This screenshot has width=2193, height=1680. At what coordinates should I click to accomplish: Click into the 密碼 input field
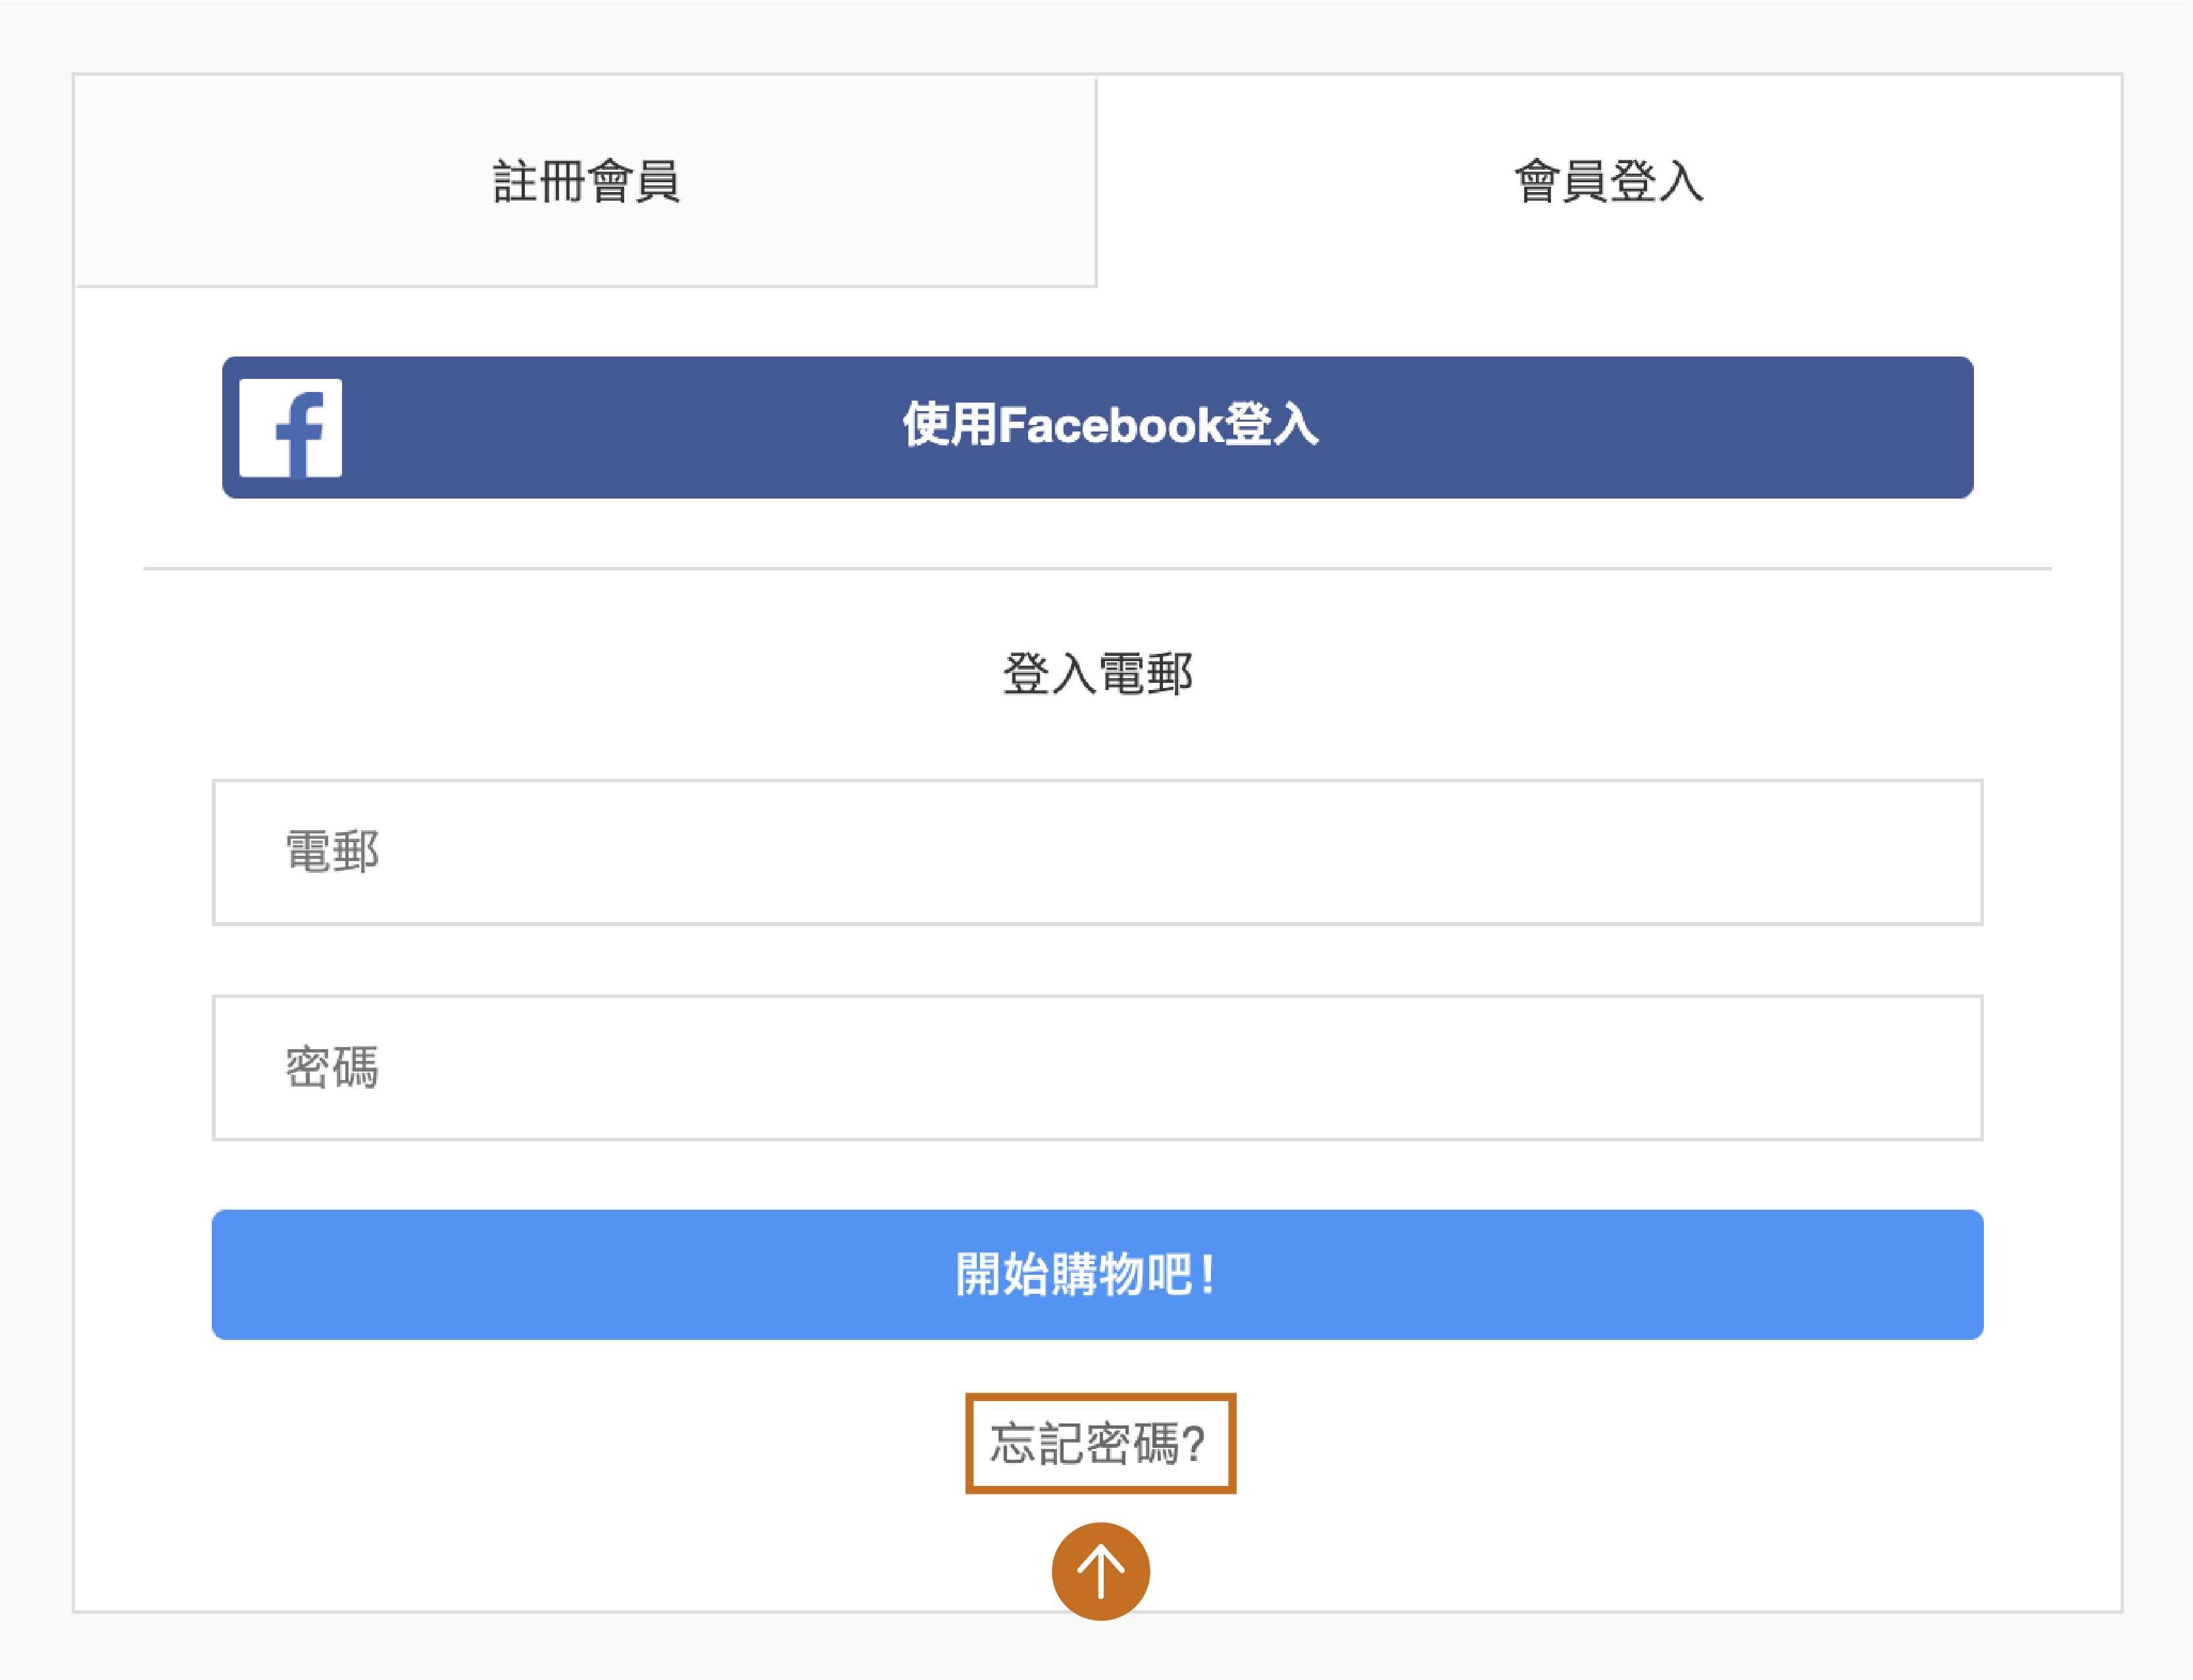(x=1097, y=1067)
